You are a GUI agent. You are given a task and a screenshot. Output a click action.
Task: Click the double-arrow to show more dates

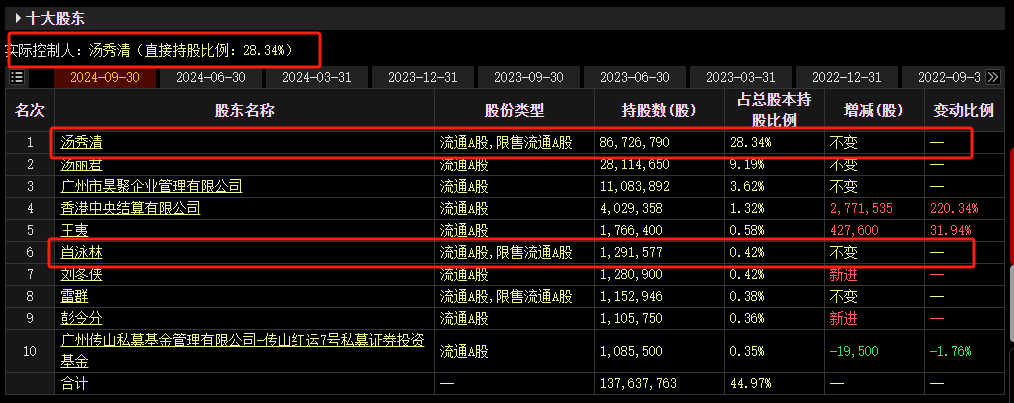coord(993,78)
